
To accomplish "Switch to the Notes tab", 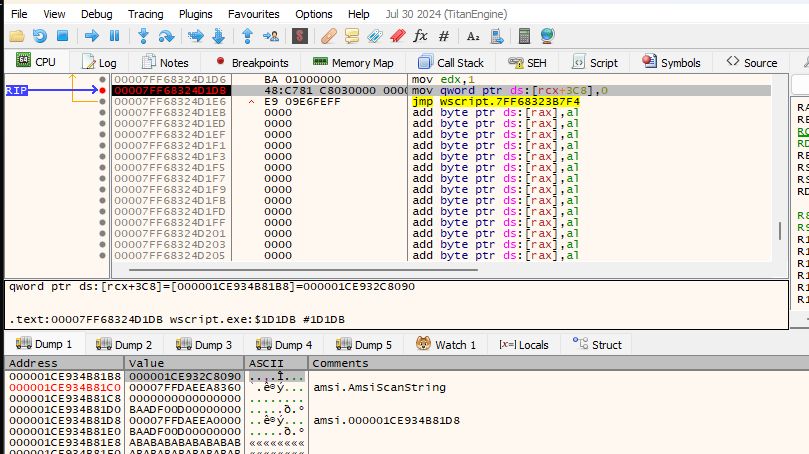I will point(165,62).
